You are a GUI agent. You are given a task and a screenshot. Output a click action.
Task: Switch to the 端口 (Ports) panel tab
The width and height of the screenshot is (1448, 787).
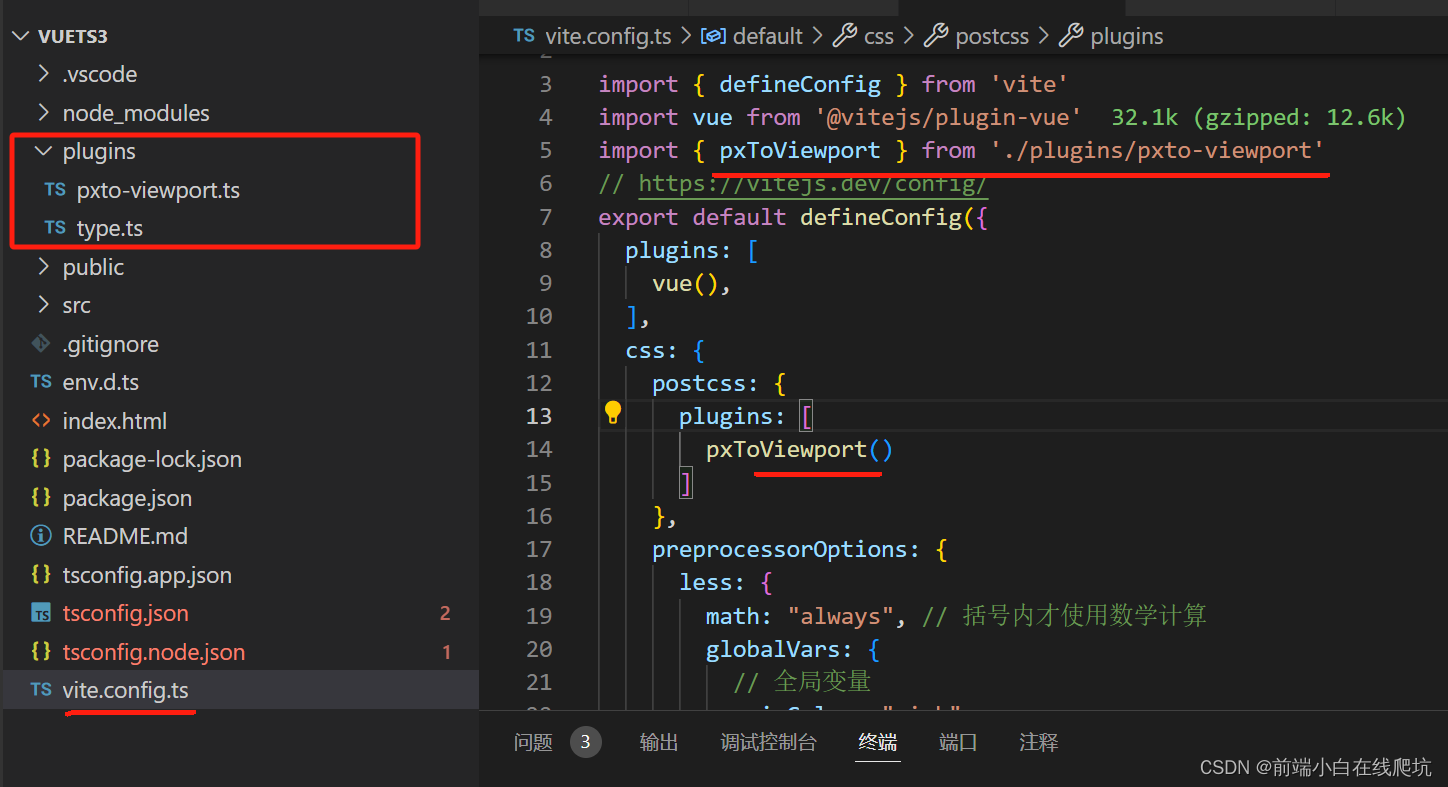pyautogui.click(x=958, y=742)
